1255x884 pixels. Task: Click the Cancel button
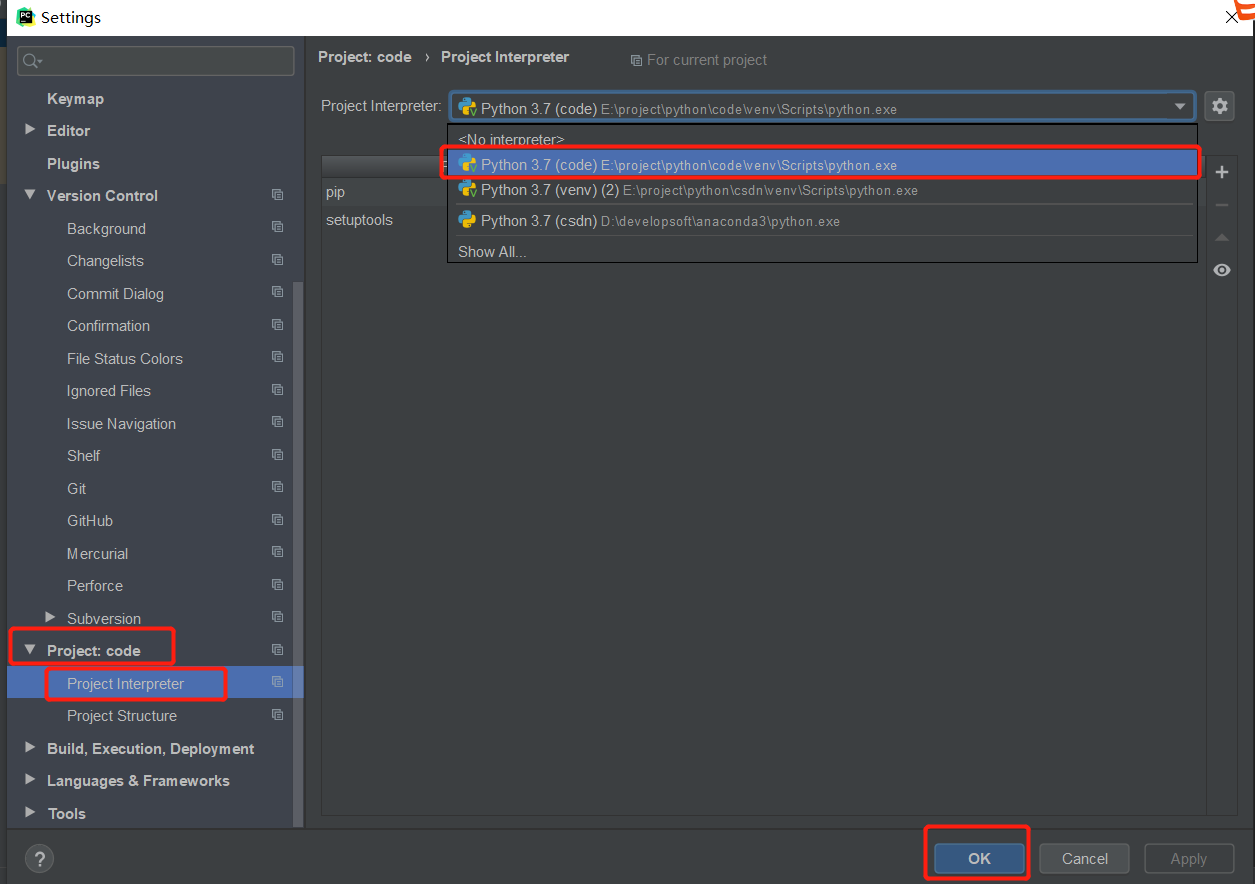1085,858
